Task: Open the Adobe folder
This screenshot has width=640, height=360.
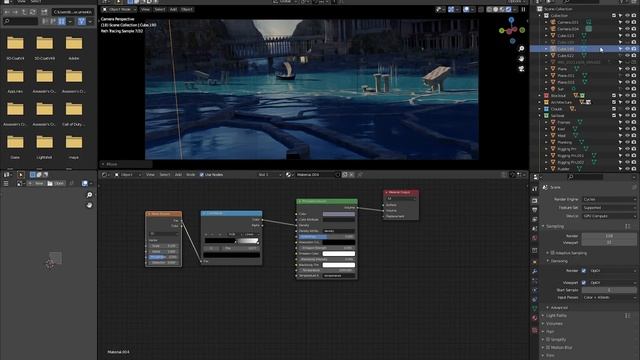Action: pyautogui.click(x=74, y=47)
